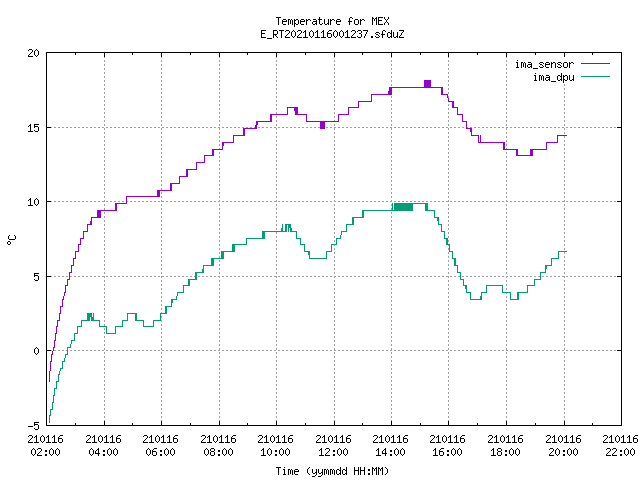Image resolution: width=640 pixels, height=480 pixels.
Task: Click the ima_dpu legend label
Action: click(554, 77)
